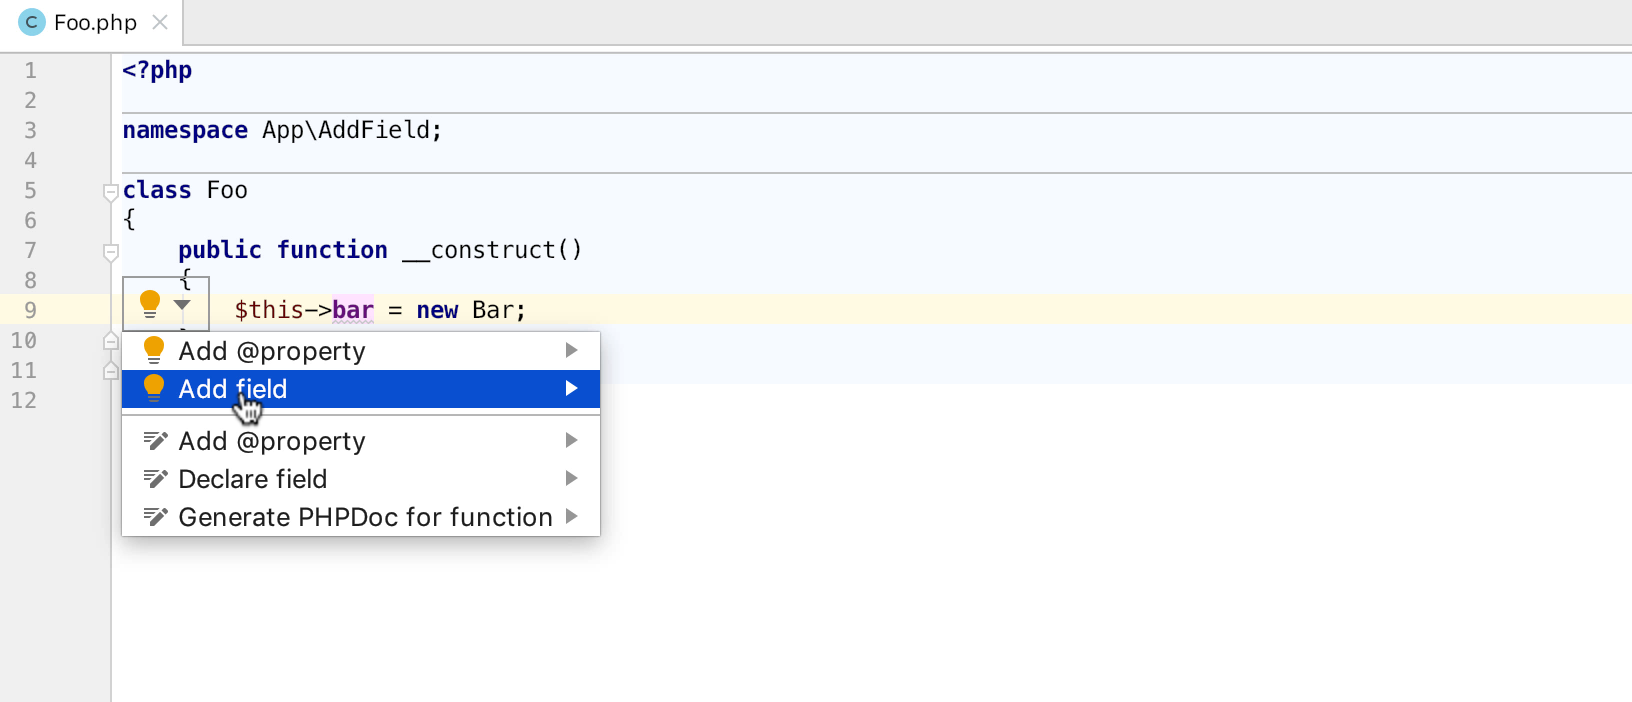Click the pencil icon beside second Add @property
This screenshot has height=702, width=1632.
(x=155, y=440)
